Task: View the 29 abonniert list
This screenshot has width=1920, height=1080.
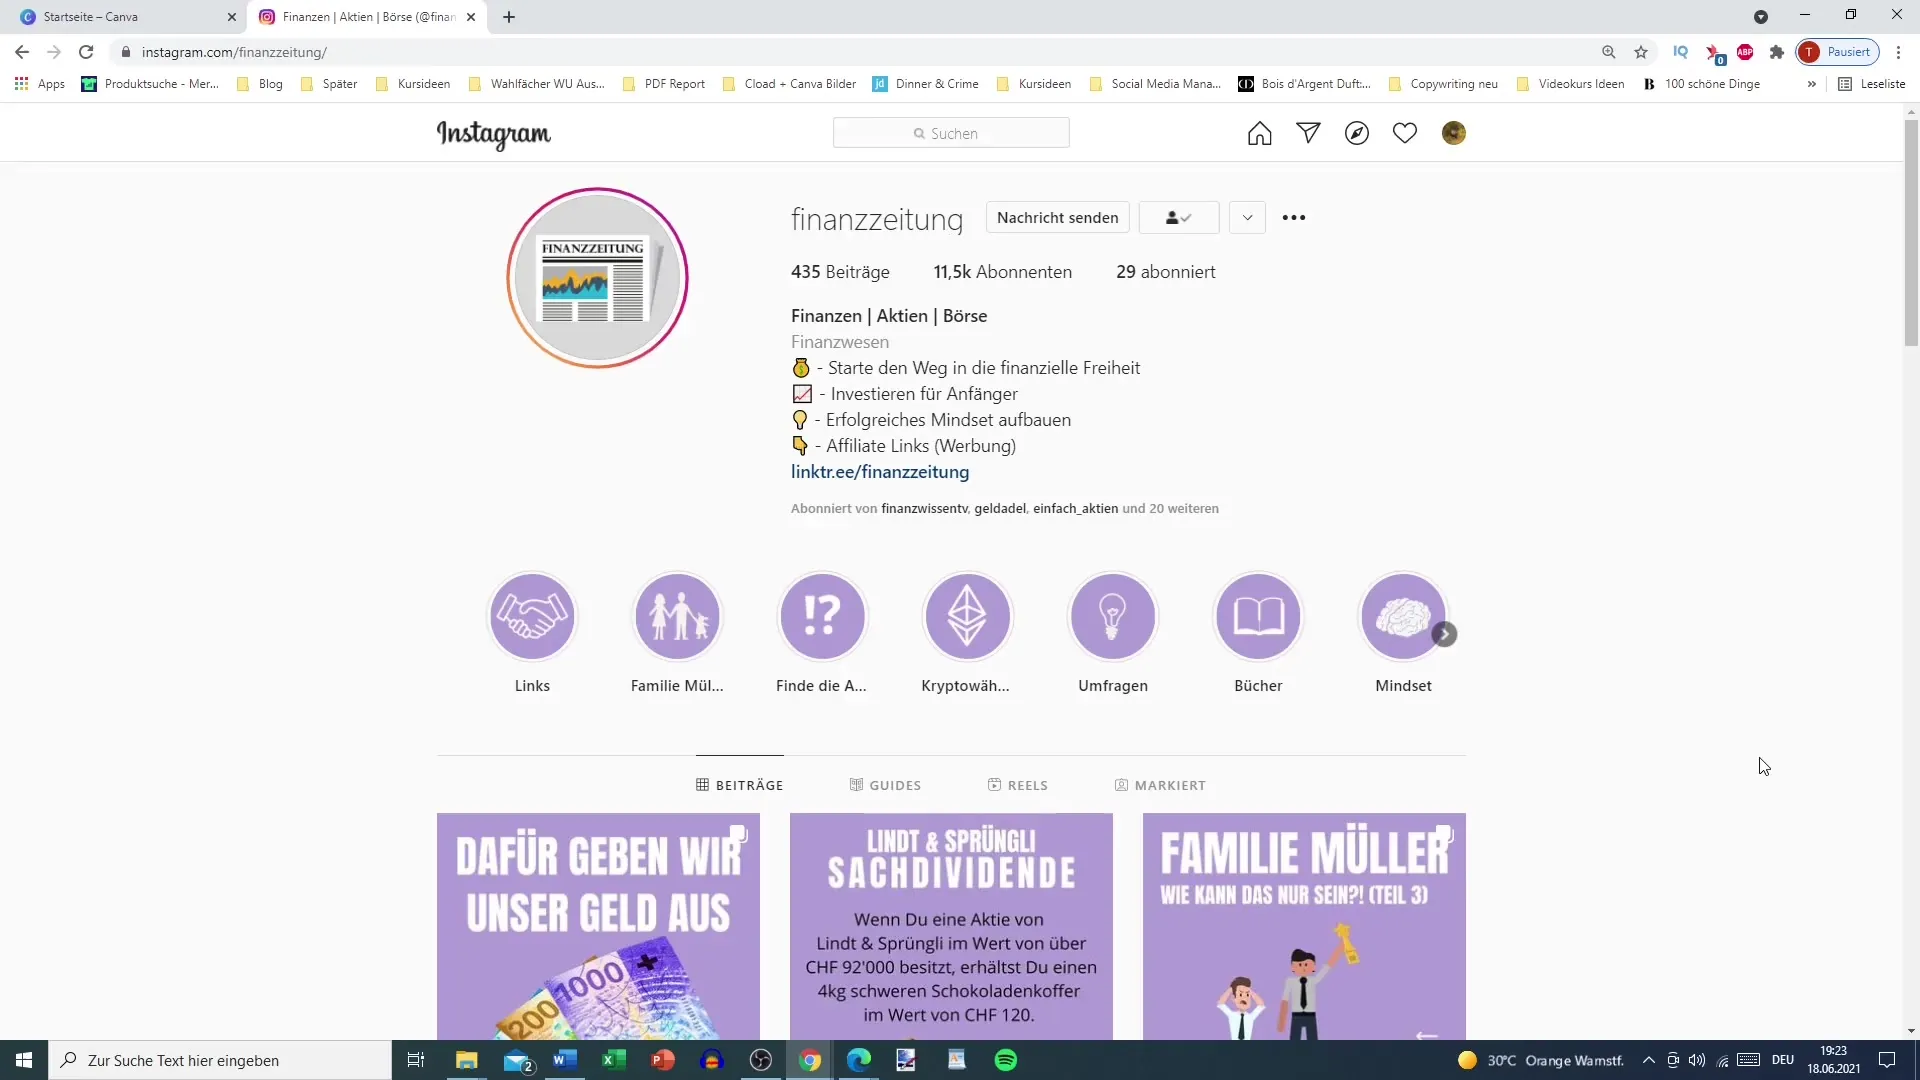Action: click(1166, 272)
